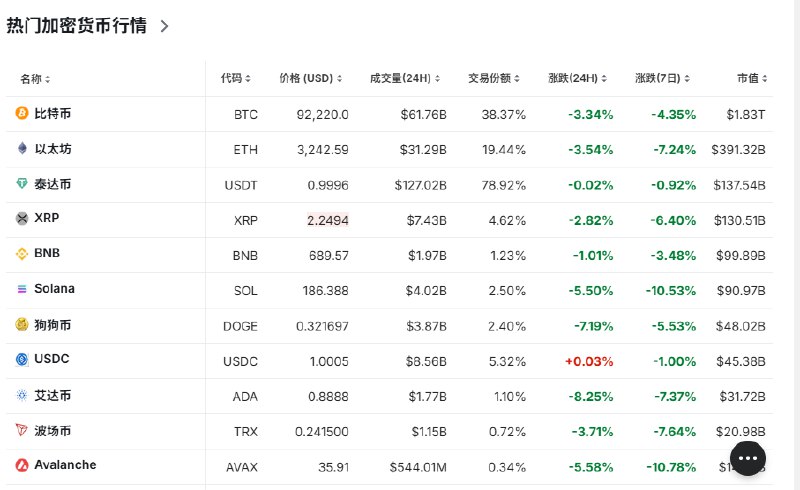The width and height of the screenshot is (800, 490).
Task: Click Dogecoin price 0.321697
Action: 322,326
